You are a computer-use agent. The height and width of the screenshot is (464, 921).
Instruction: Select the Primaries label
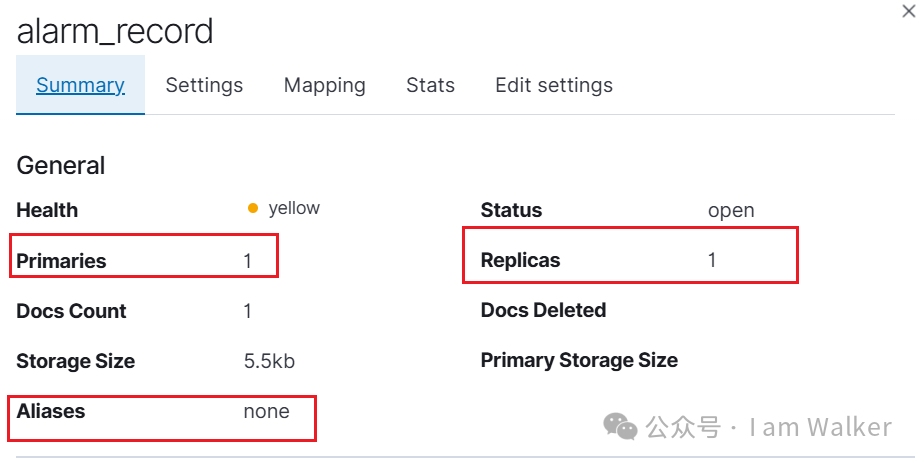click(61, 261)
